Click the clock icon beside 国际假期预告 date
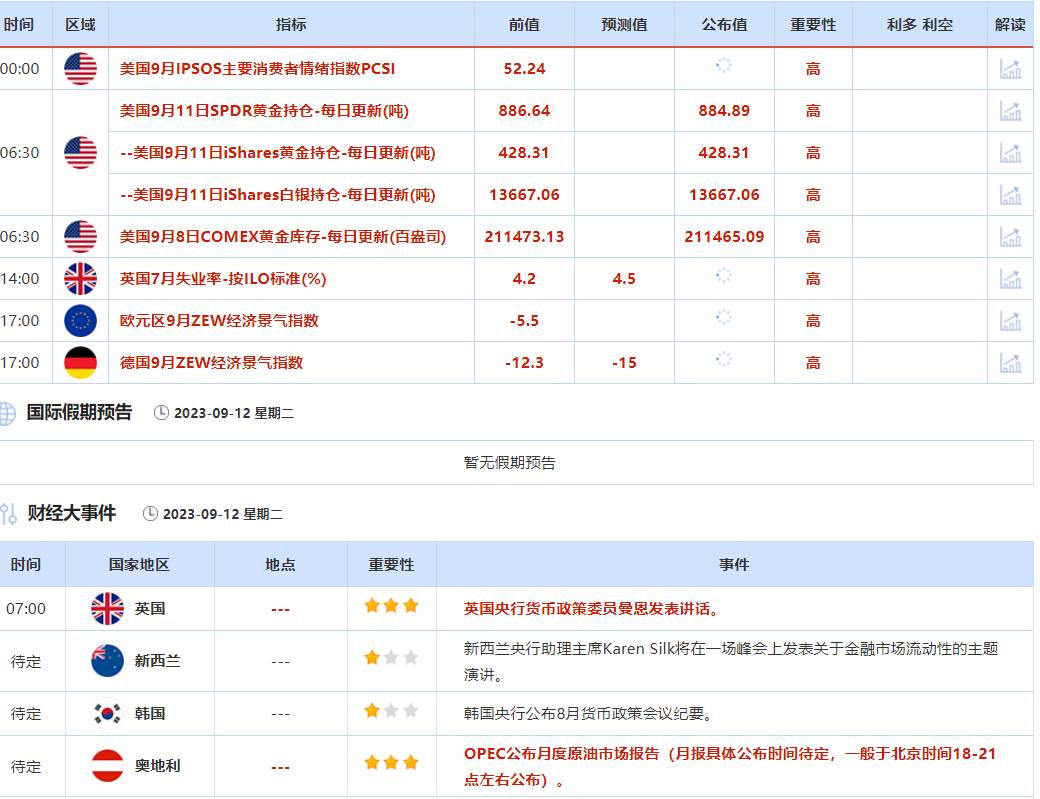Image resolution: width=1040 pixels, height=799 pixels. pyautogui.click(x=159, y=411)
